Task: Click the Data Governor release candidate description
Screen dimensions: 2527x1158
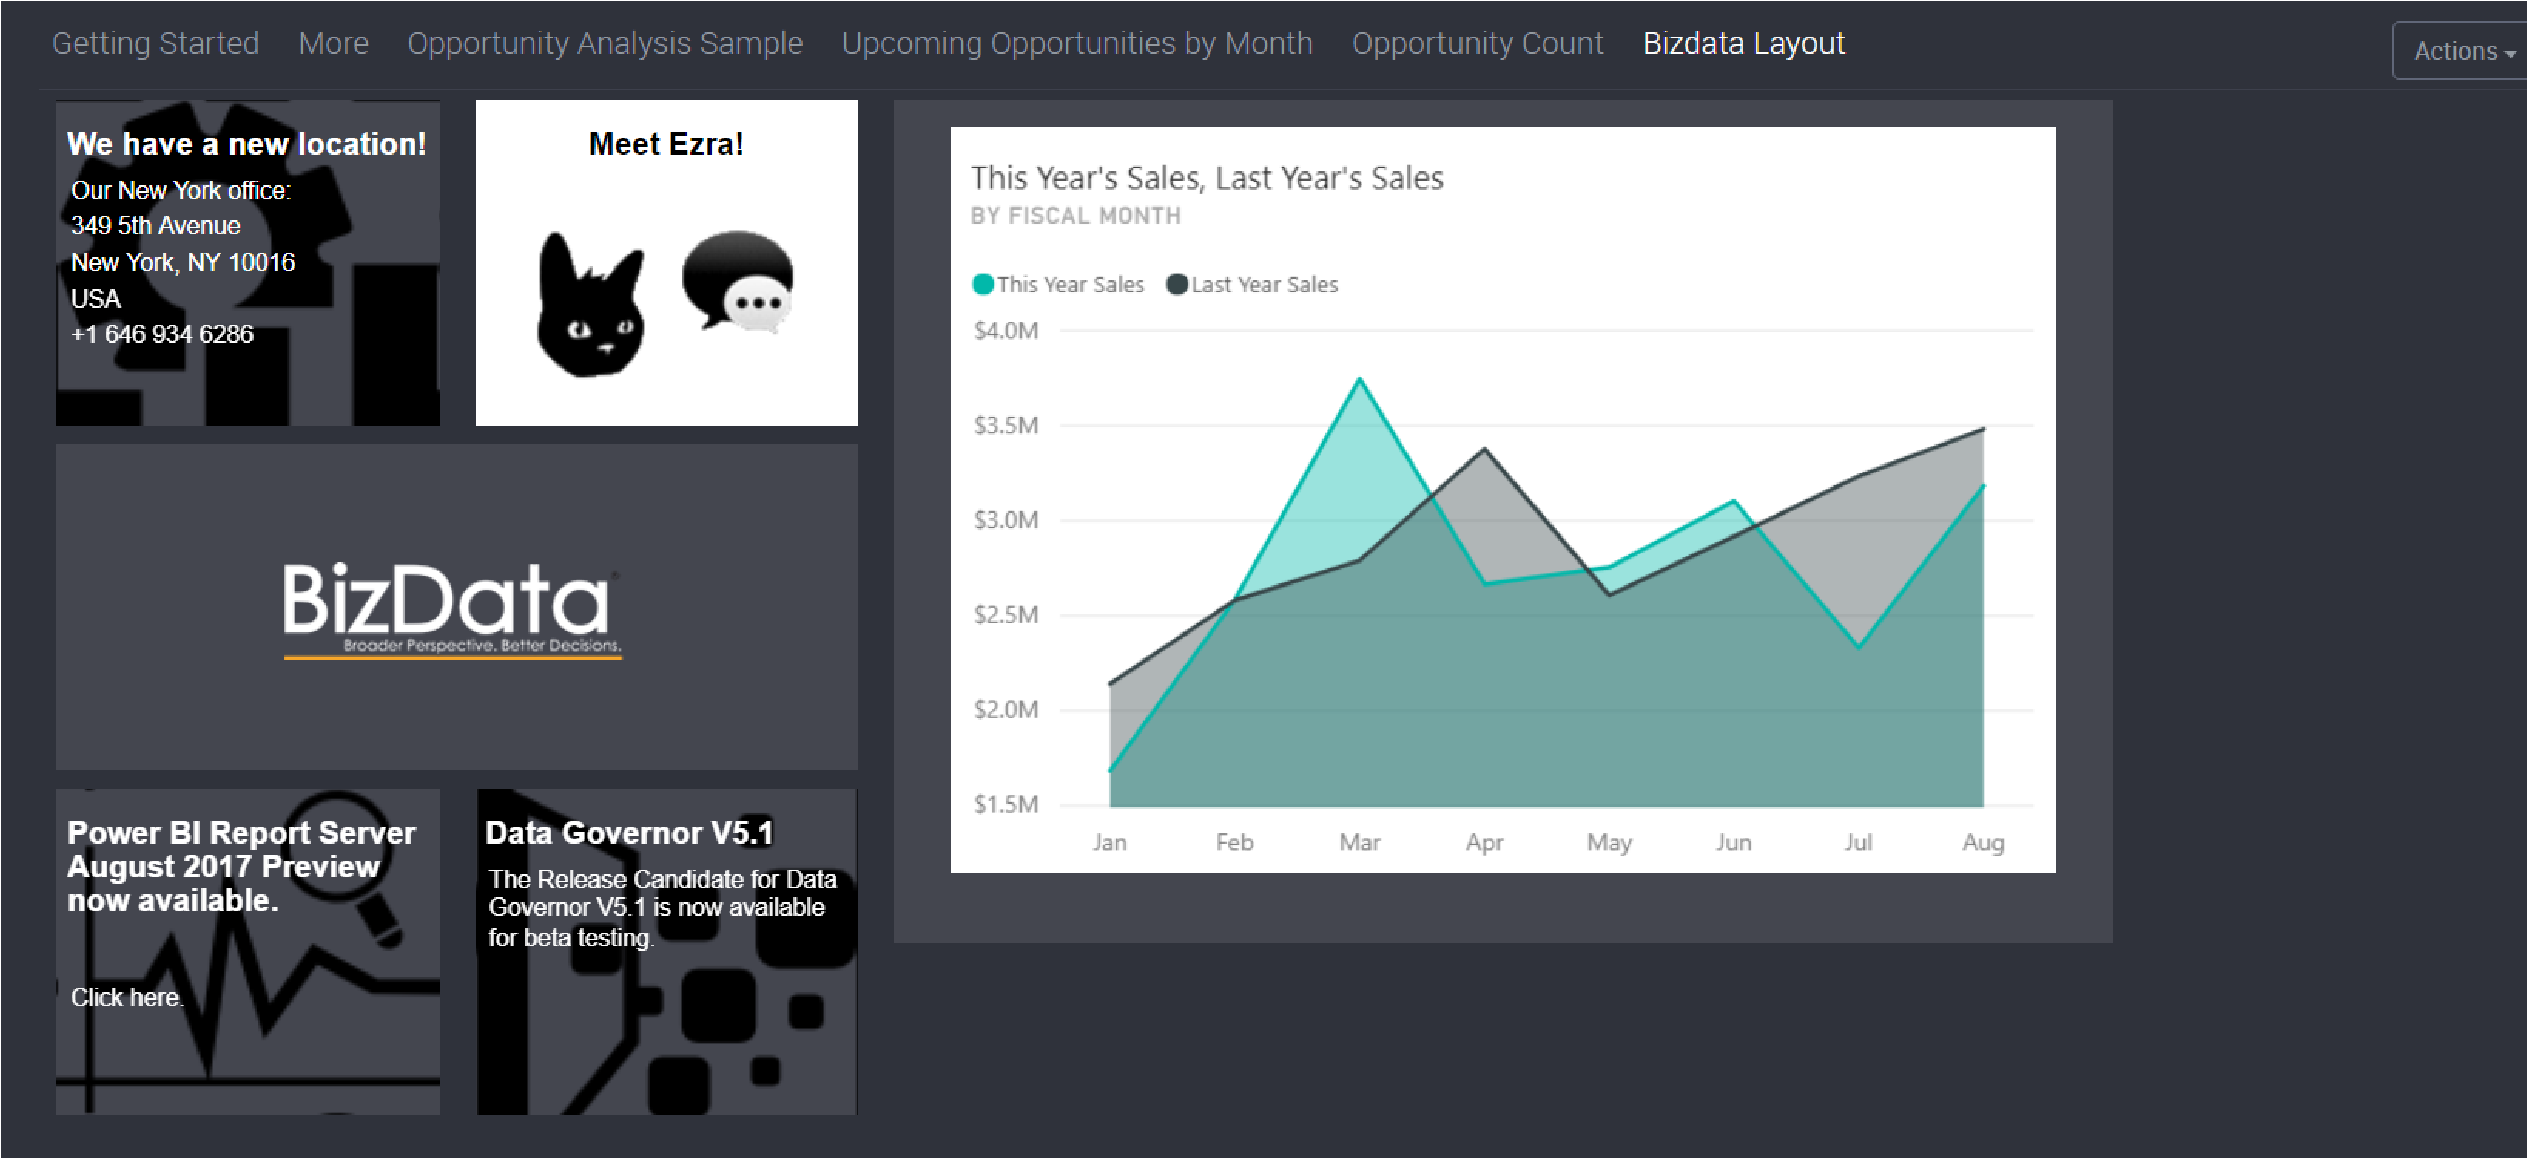Action: pos(662,908)
